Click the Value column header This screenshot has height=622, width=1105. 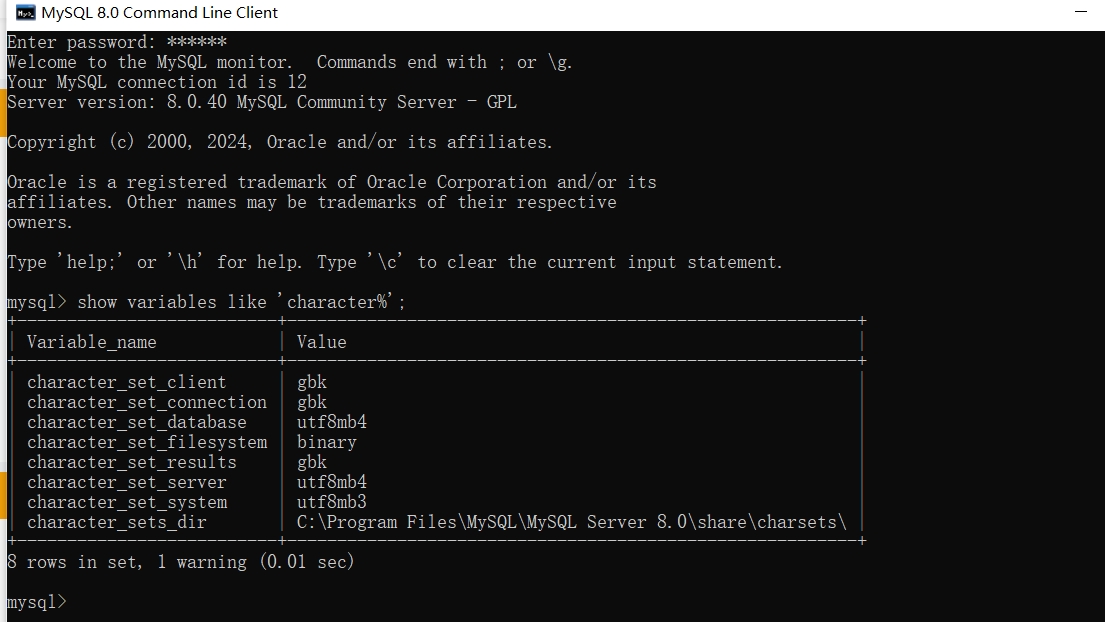point(322,342)
